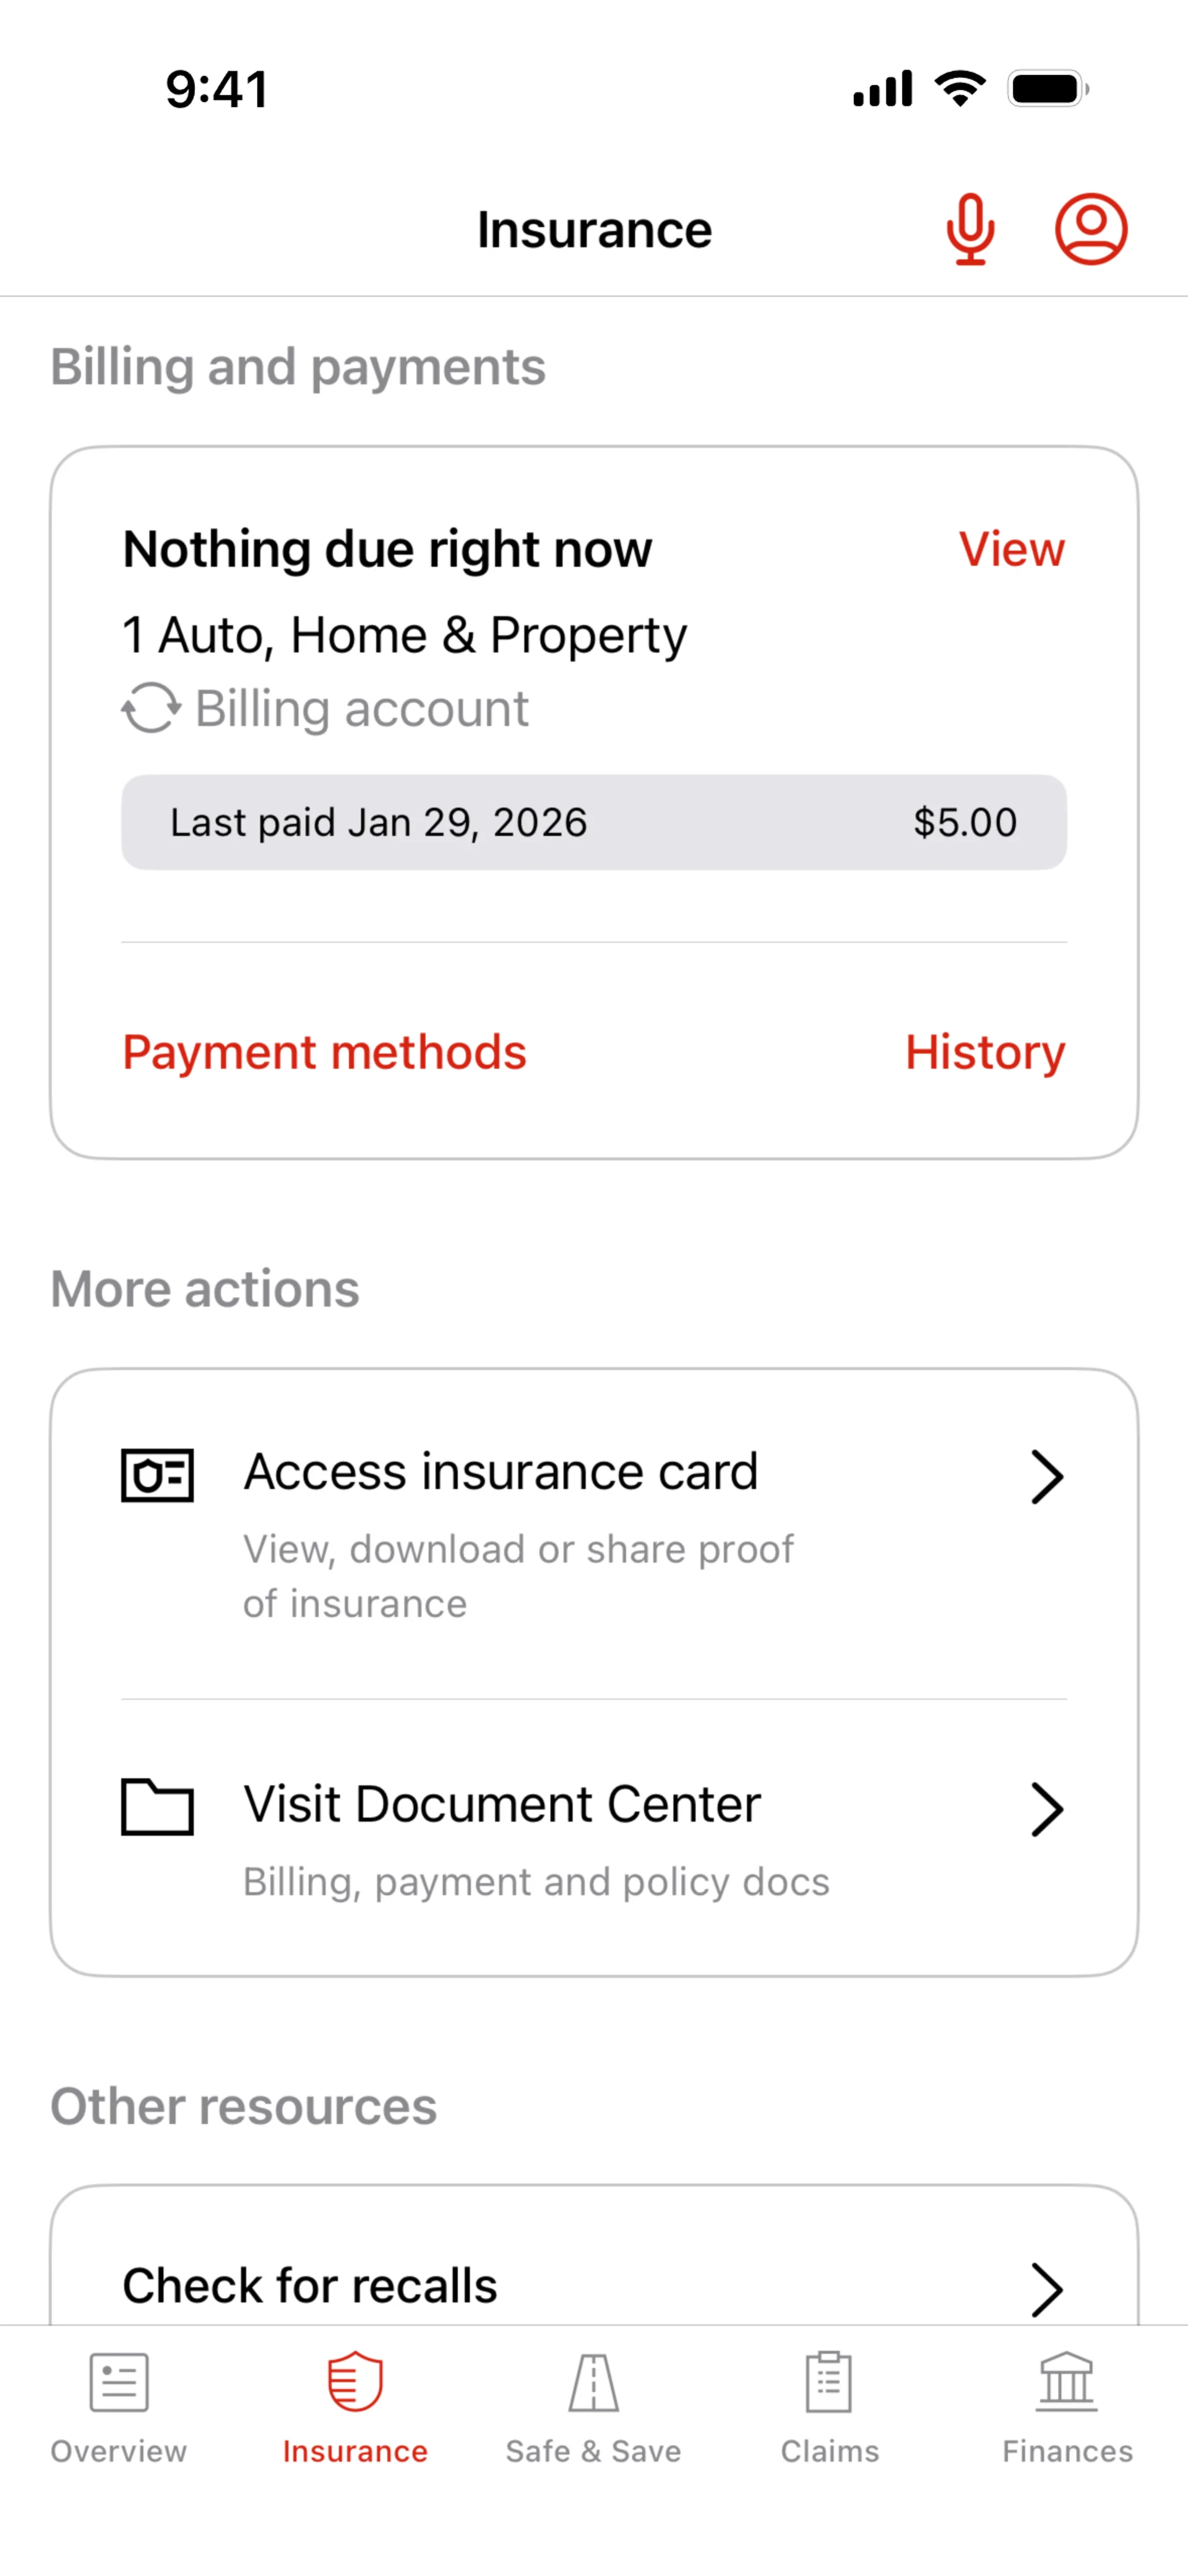Open Check for recalls resource

click(x=310, y=2286)
